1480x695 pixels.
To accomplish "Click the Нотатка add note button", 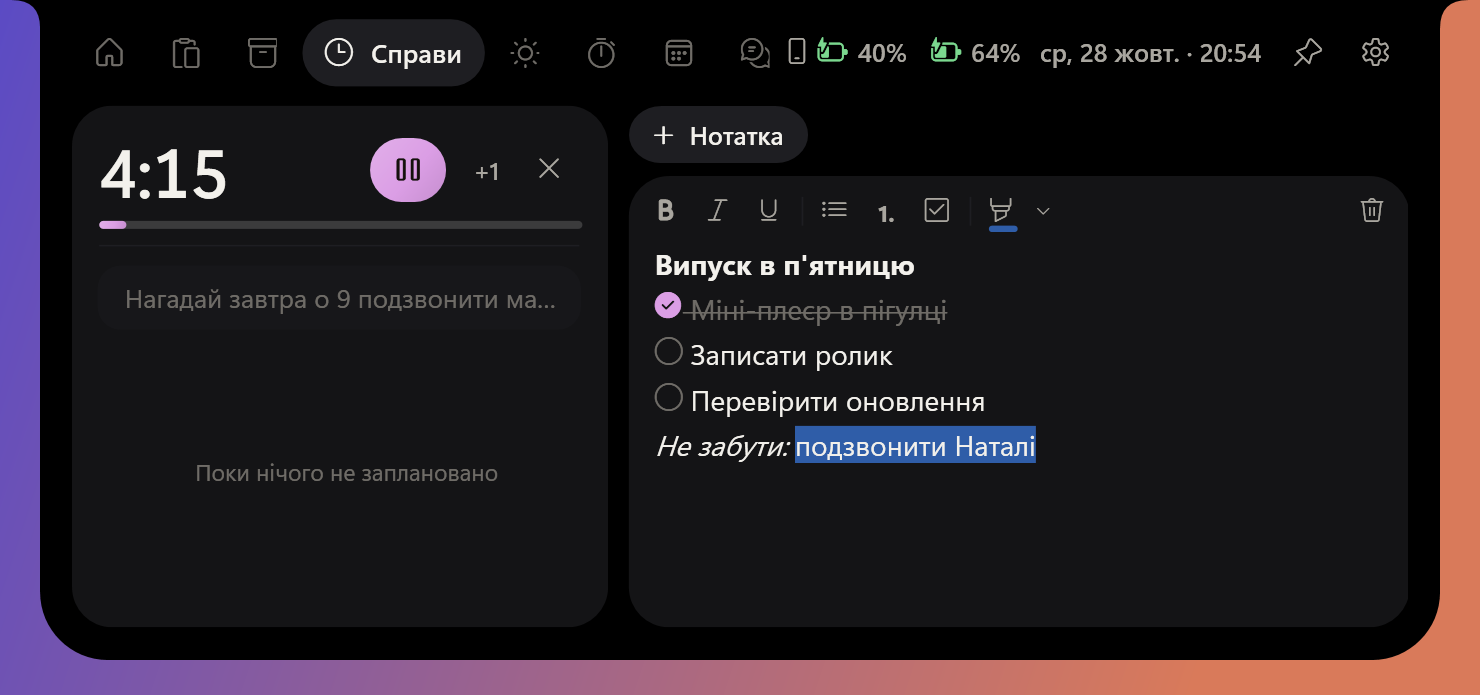I will point(718,135).
